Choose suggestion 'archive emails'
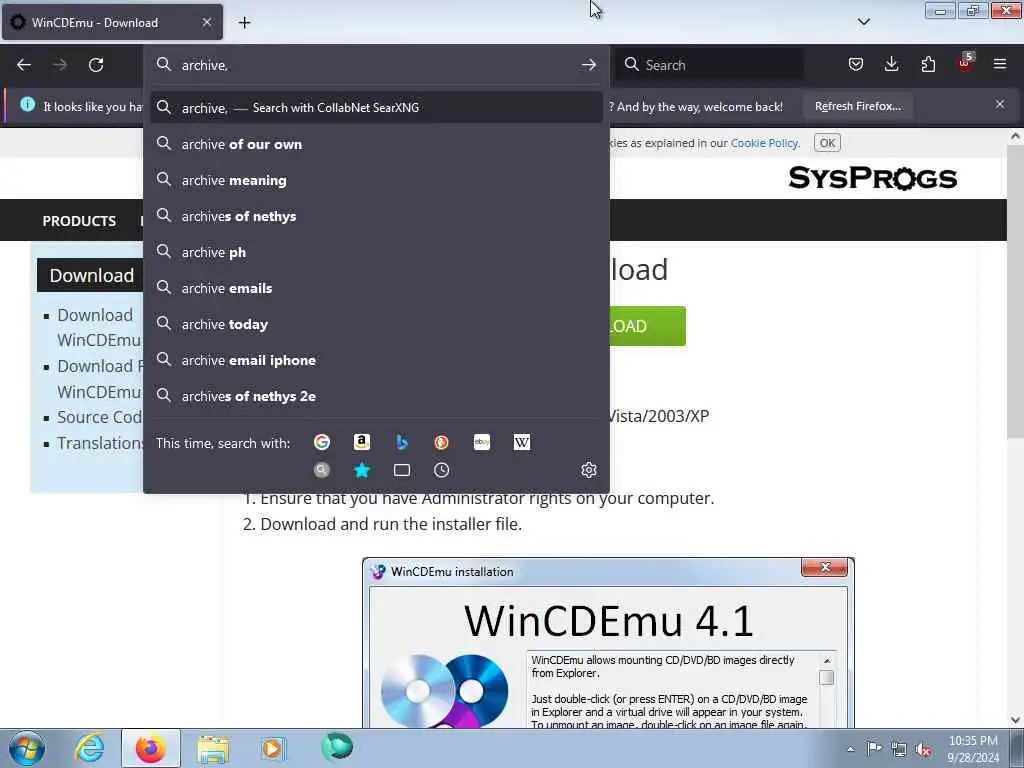This screenshot has height=768, width=1024. (376, 288)
